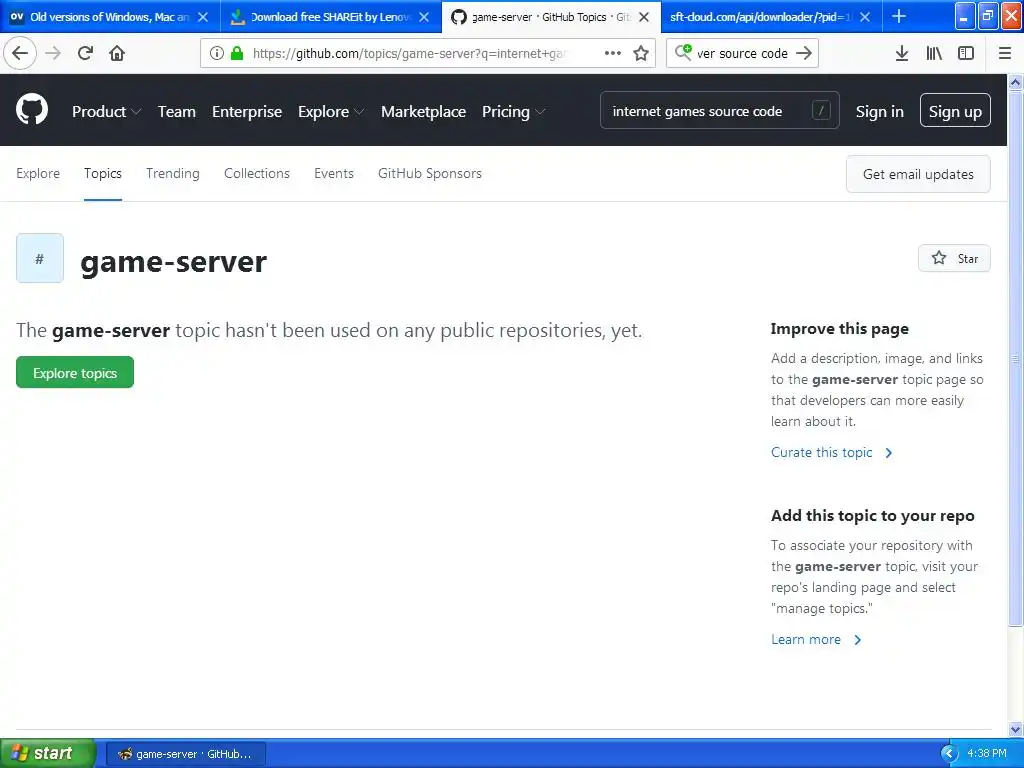Open the library bookshelf icon
Image resolution: width=1024 pixels, height=768 pixels.
tap(934, 53)
